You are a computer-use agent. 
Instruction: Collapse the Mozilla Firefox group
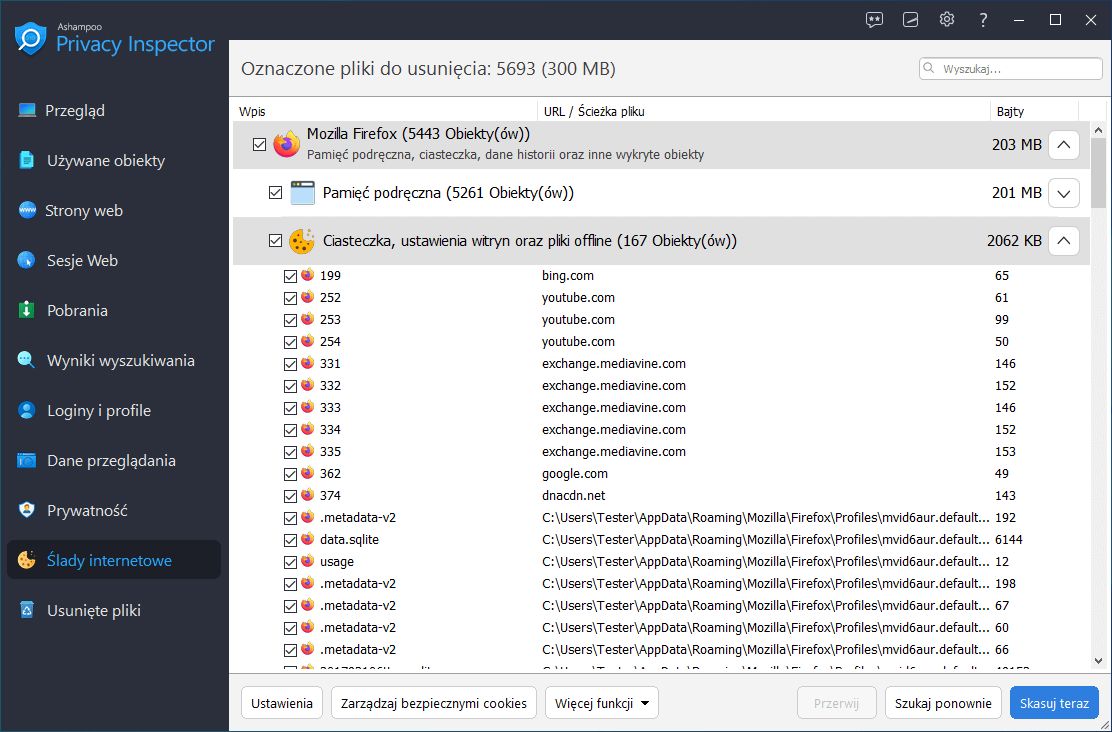click(x=1063, y=145)
